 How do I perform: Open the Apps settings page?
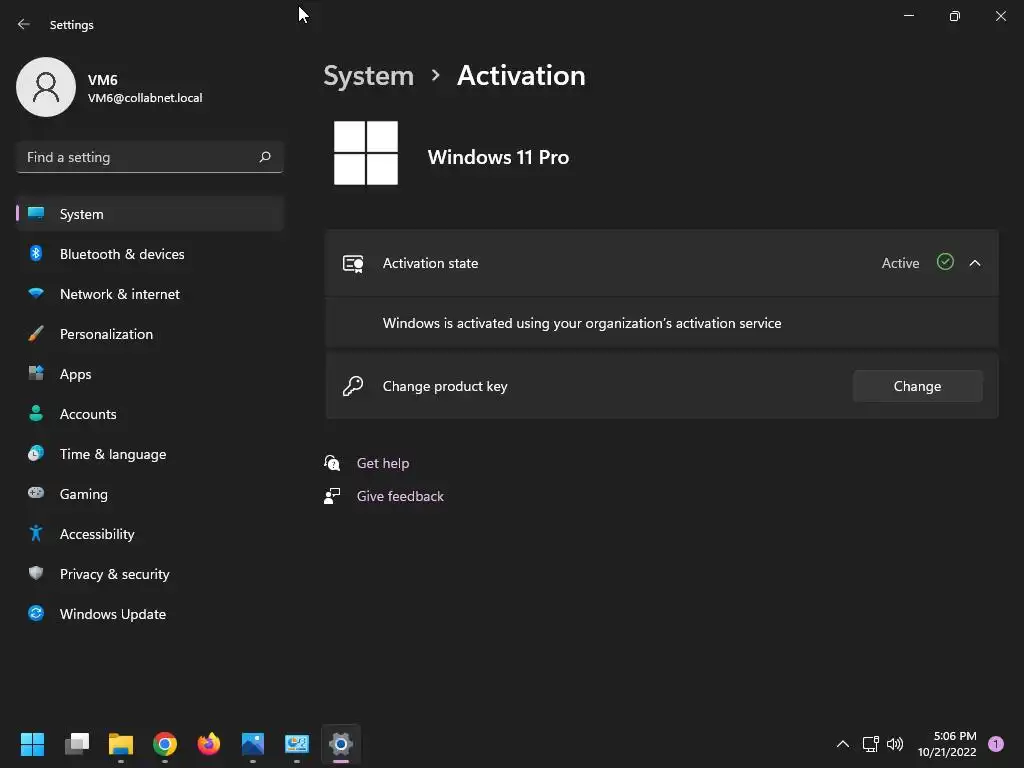(x=150, y=374)
